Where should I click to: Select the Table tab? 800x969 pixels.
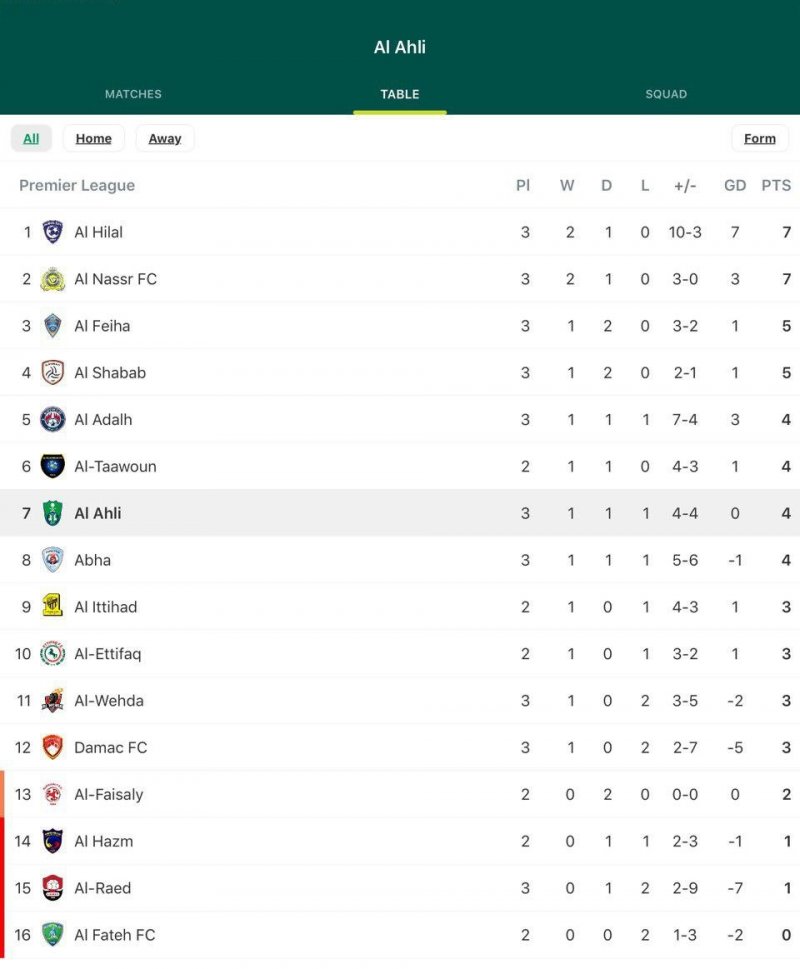[399, 94]
